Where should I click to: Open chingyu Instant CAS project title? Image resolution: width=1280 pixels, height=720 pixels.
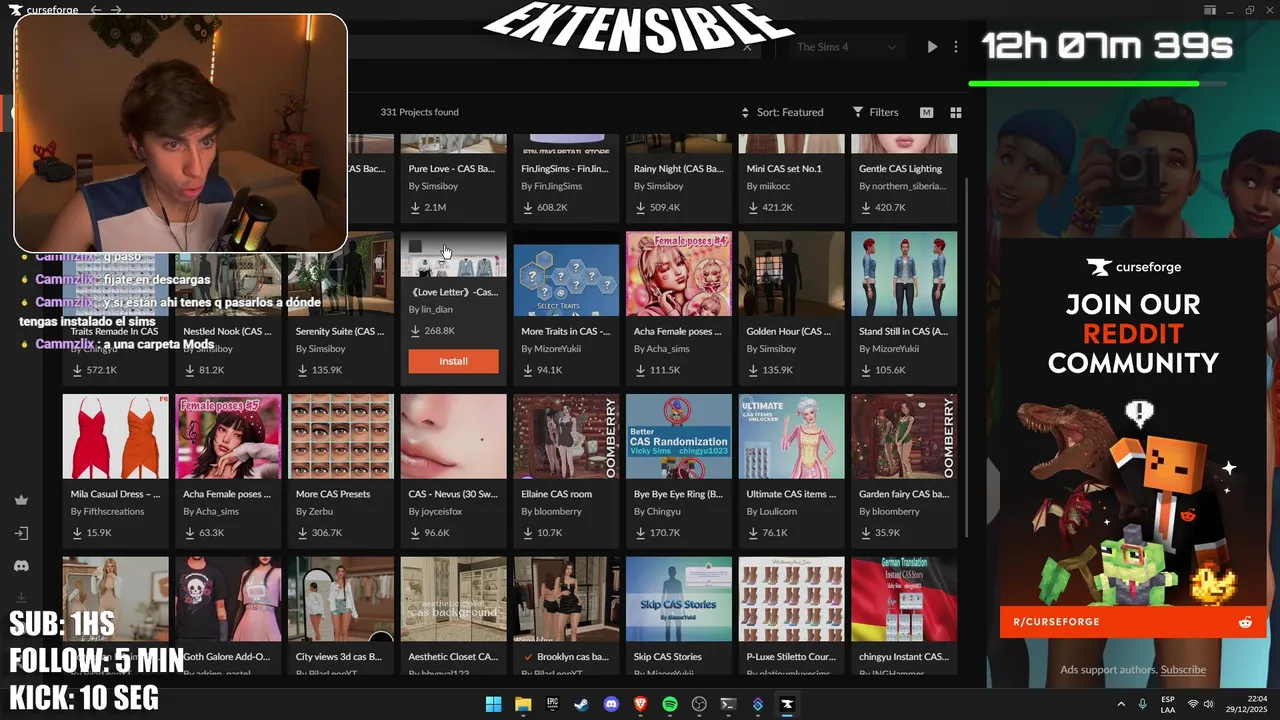904,657
